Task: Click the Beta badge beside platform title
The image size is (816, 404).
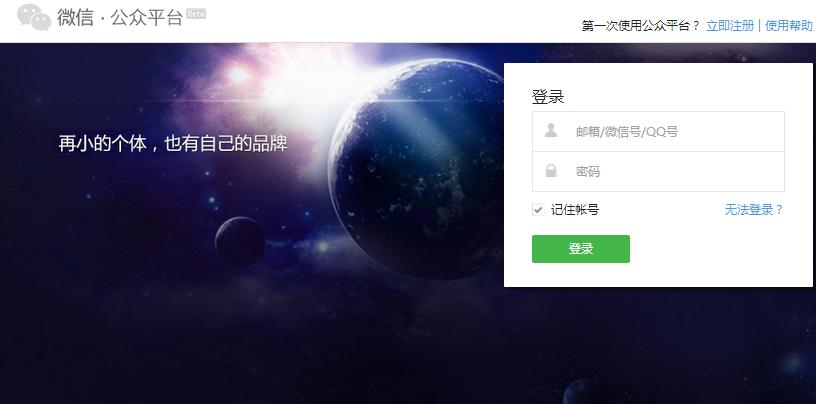Action: (x=196, y=14)
